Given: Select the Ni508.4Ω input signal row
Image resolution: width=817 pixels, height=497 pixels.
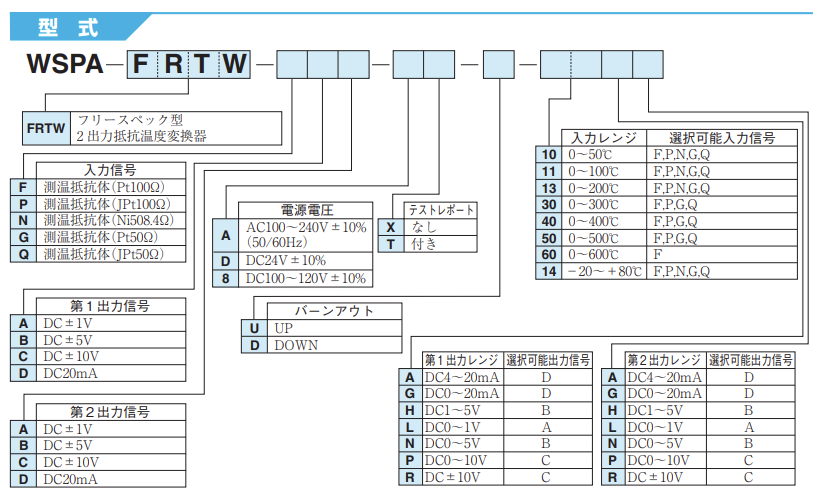Looking at the screenshot, I should (110, 220).
